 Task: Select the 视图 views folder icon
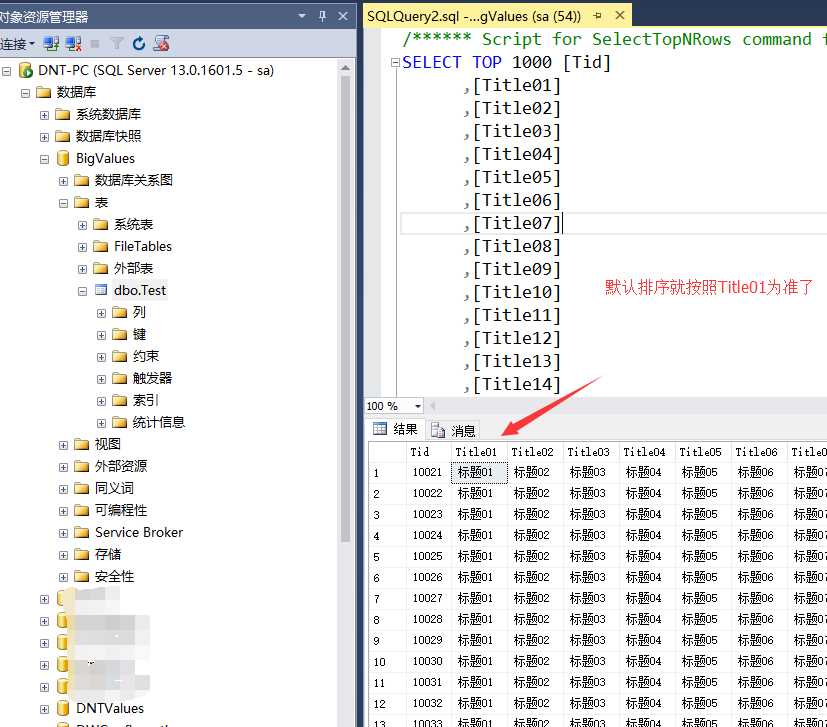82,445
